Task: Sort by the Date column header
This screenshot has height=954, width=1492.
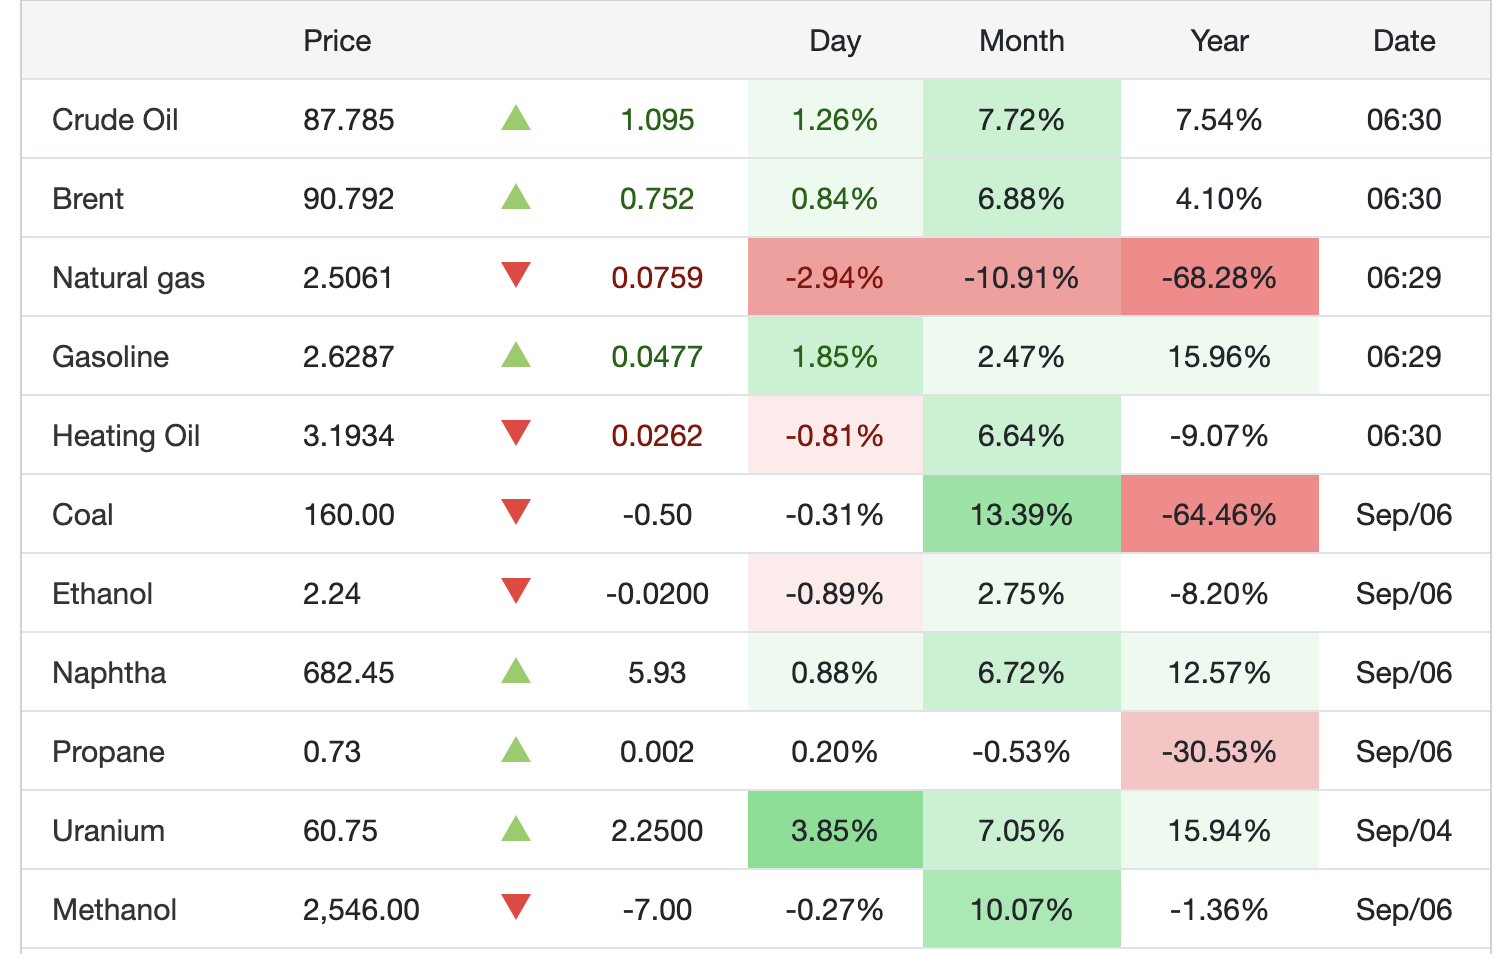Action: (1404, 41)
